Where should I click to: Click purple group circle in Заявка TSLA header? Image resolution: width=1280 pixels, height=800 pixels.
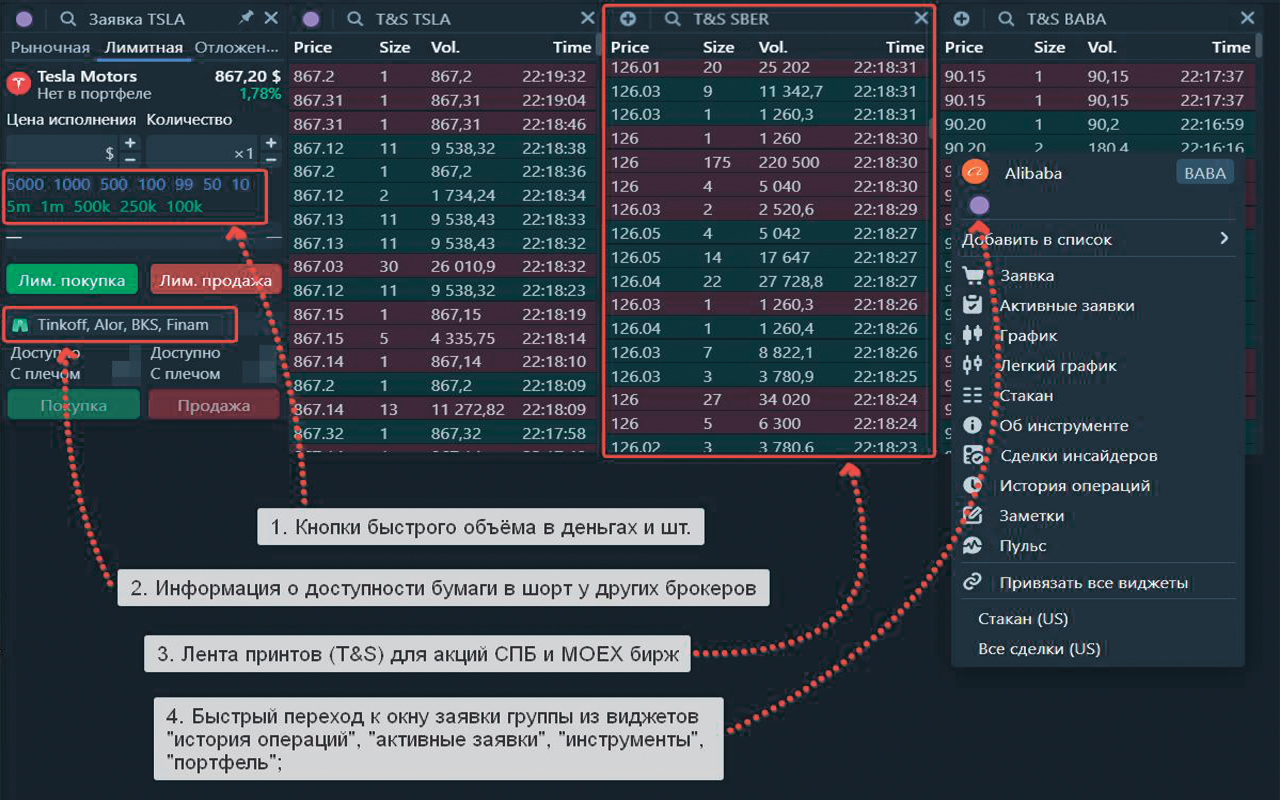pyautogui.click(x=24, y=18)
